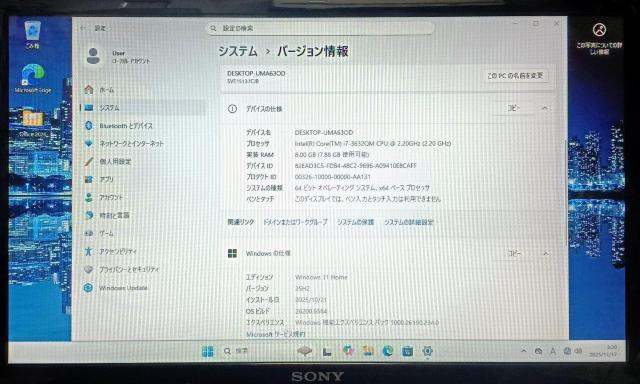Open システムの保護 link
The height and width of the screenshot is (384, 640).
tap(355, 222)
